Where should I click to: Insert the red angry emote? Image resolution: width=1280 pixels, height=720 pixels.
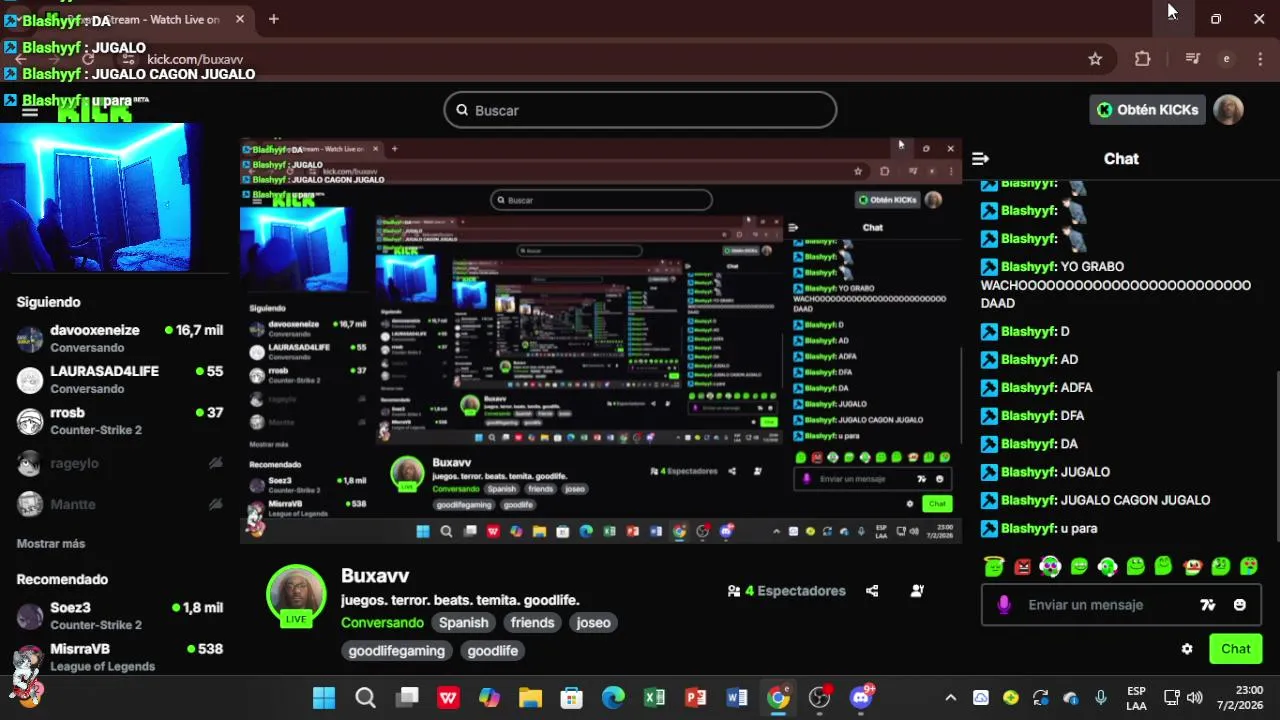click(x=1022, y=566)
